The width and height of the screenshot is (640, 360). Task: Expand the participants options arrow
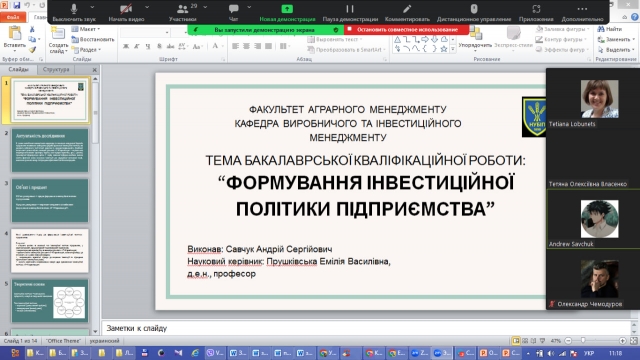(x=205, y=7)
